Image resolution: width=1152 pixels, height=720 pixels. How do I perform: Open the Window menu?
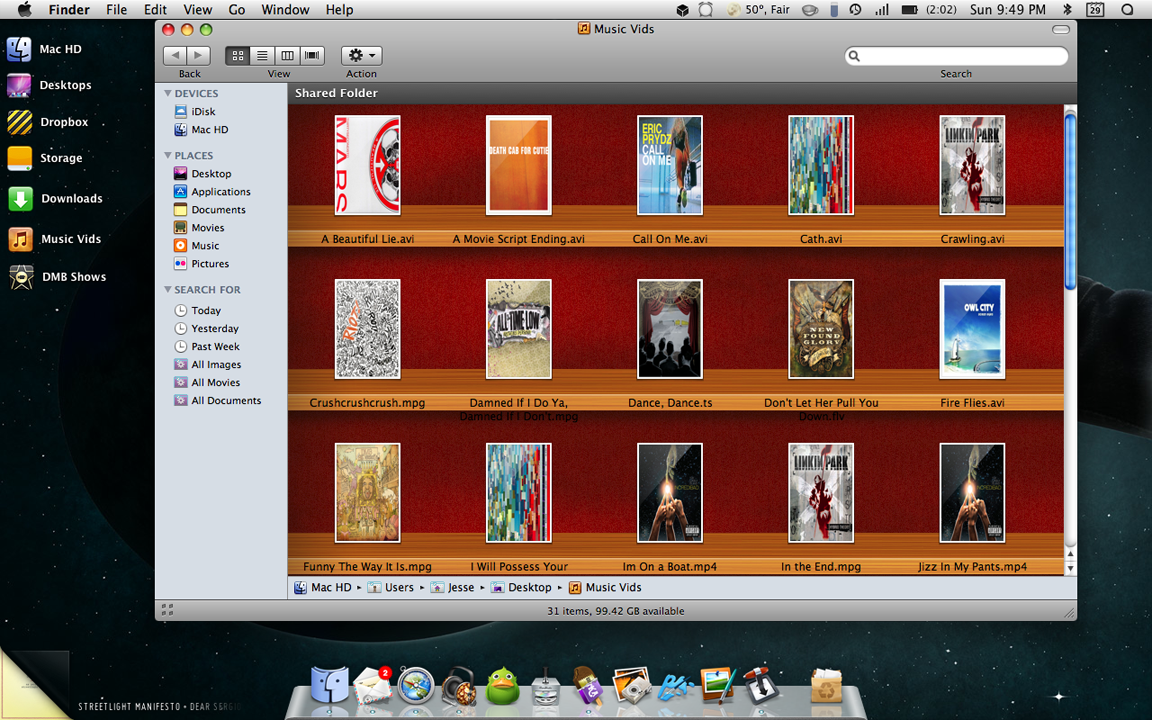point(285,10)
